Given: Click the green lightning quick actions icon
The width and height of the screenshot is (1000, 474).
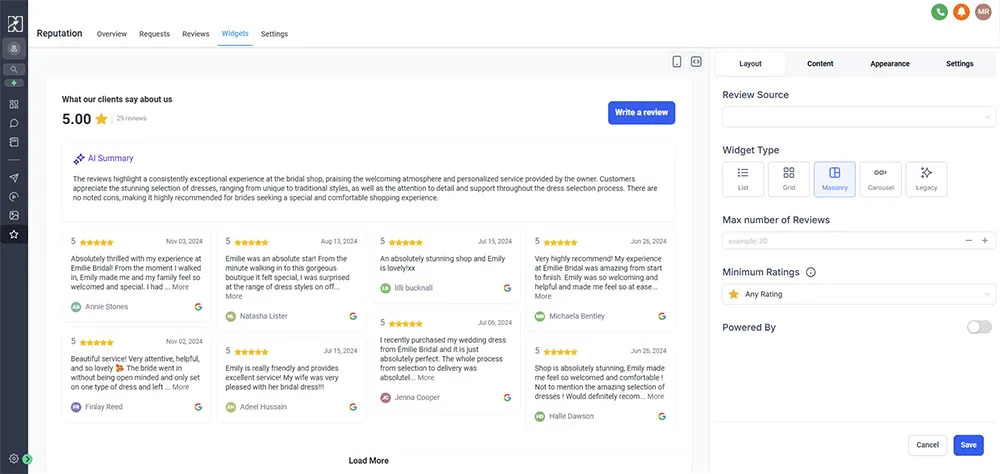Looking at the screenshot, I should click(x=14, y=83).
